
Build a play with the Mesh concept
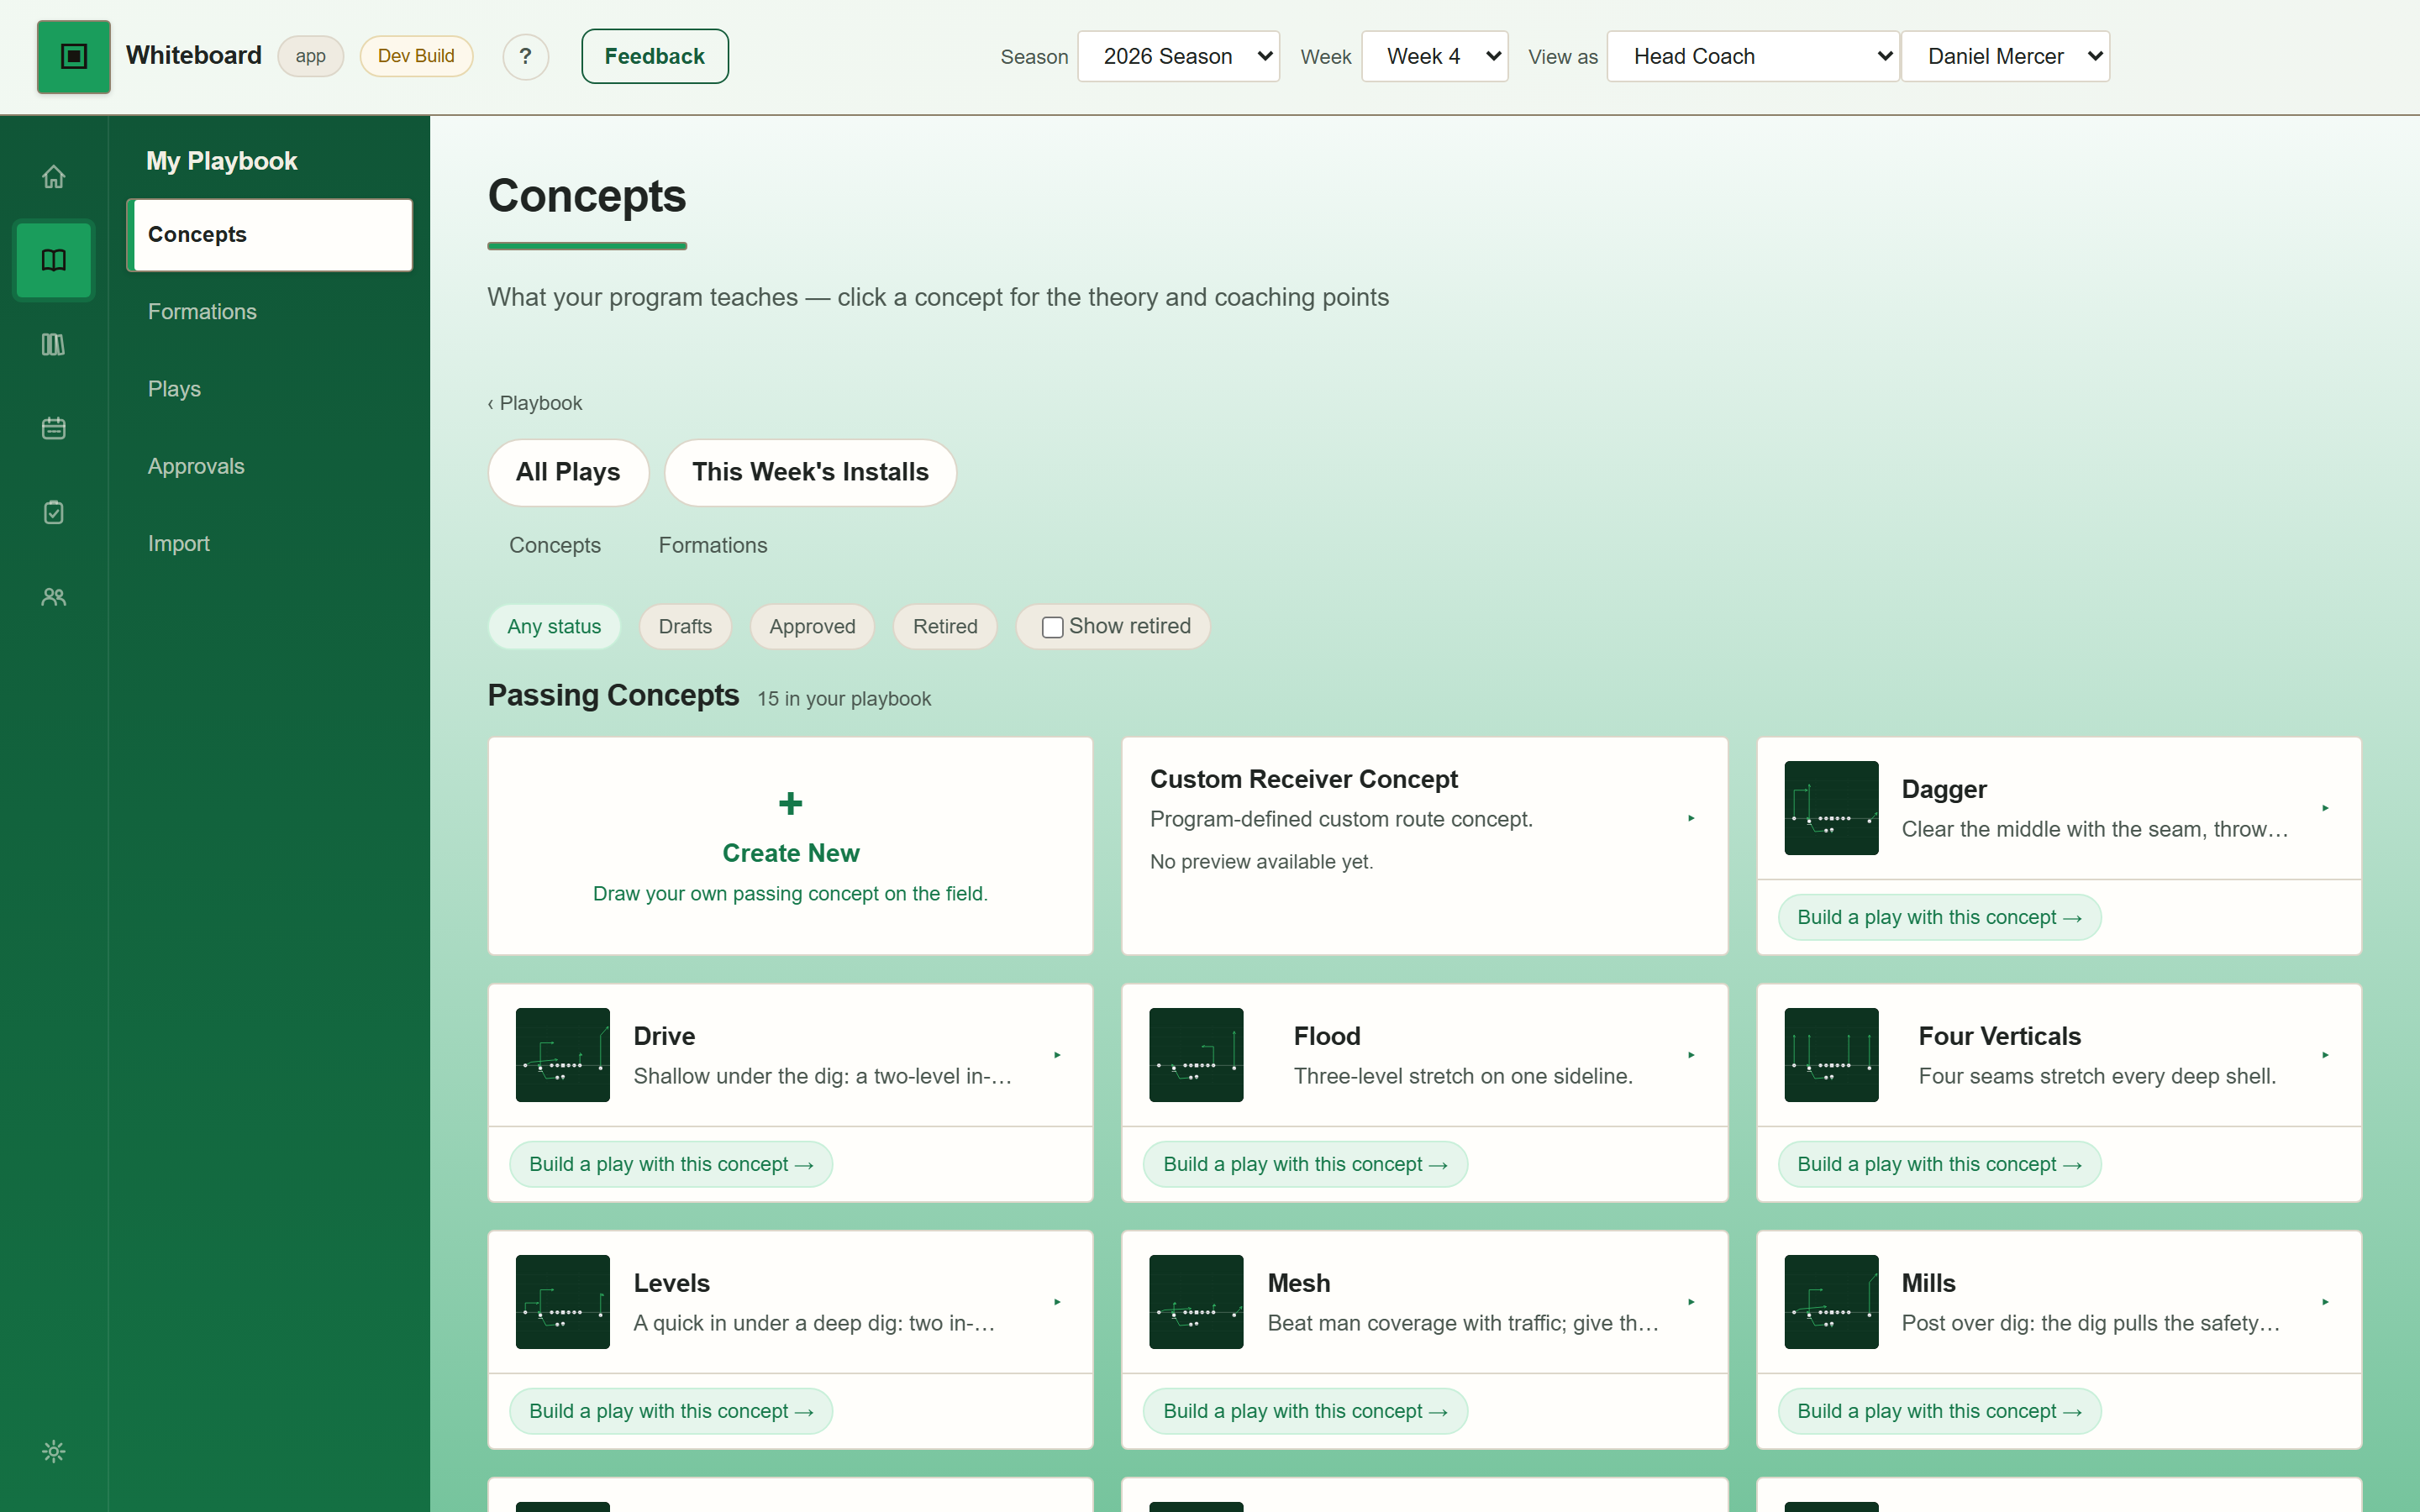coord(1305,1411)
